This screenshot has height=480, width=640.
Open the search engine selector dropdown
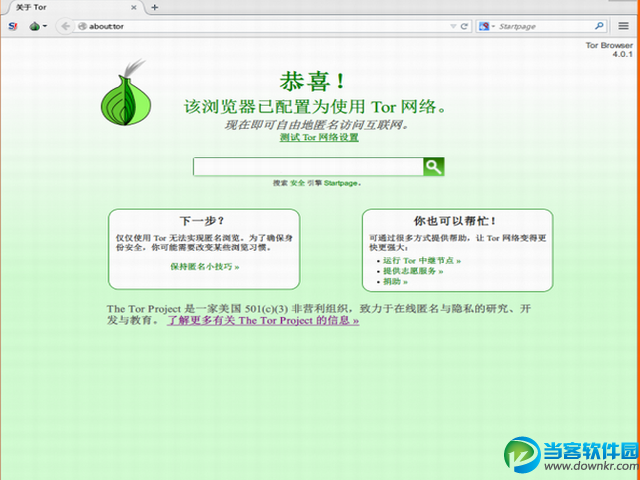click(487, 26)
